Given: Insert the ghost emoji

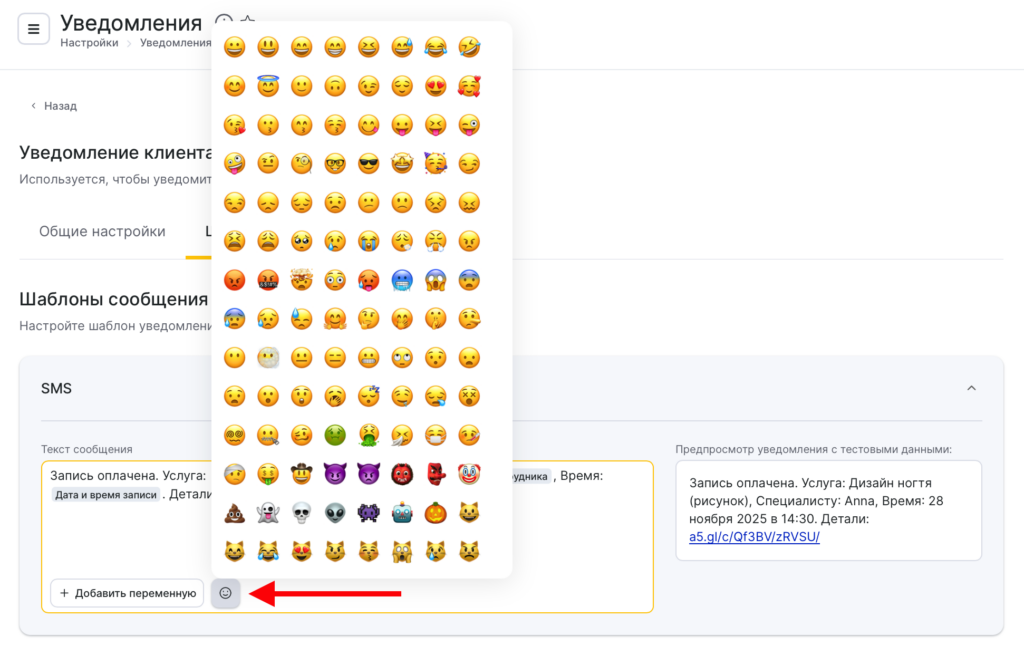Looking at the screenshot, I should pos(268,513).
